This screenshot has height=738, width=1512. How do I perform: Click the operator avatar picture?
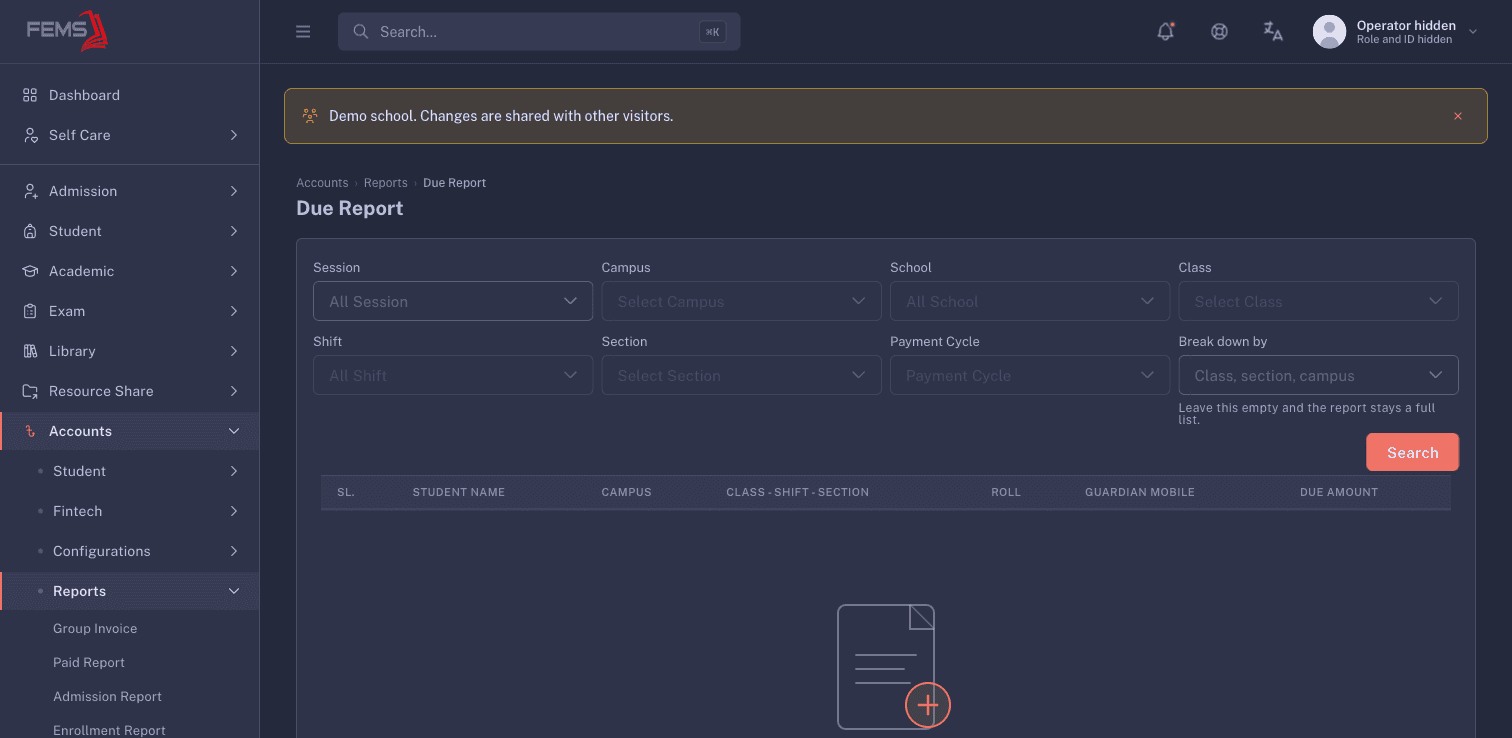[x=1329, y=31]
